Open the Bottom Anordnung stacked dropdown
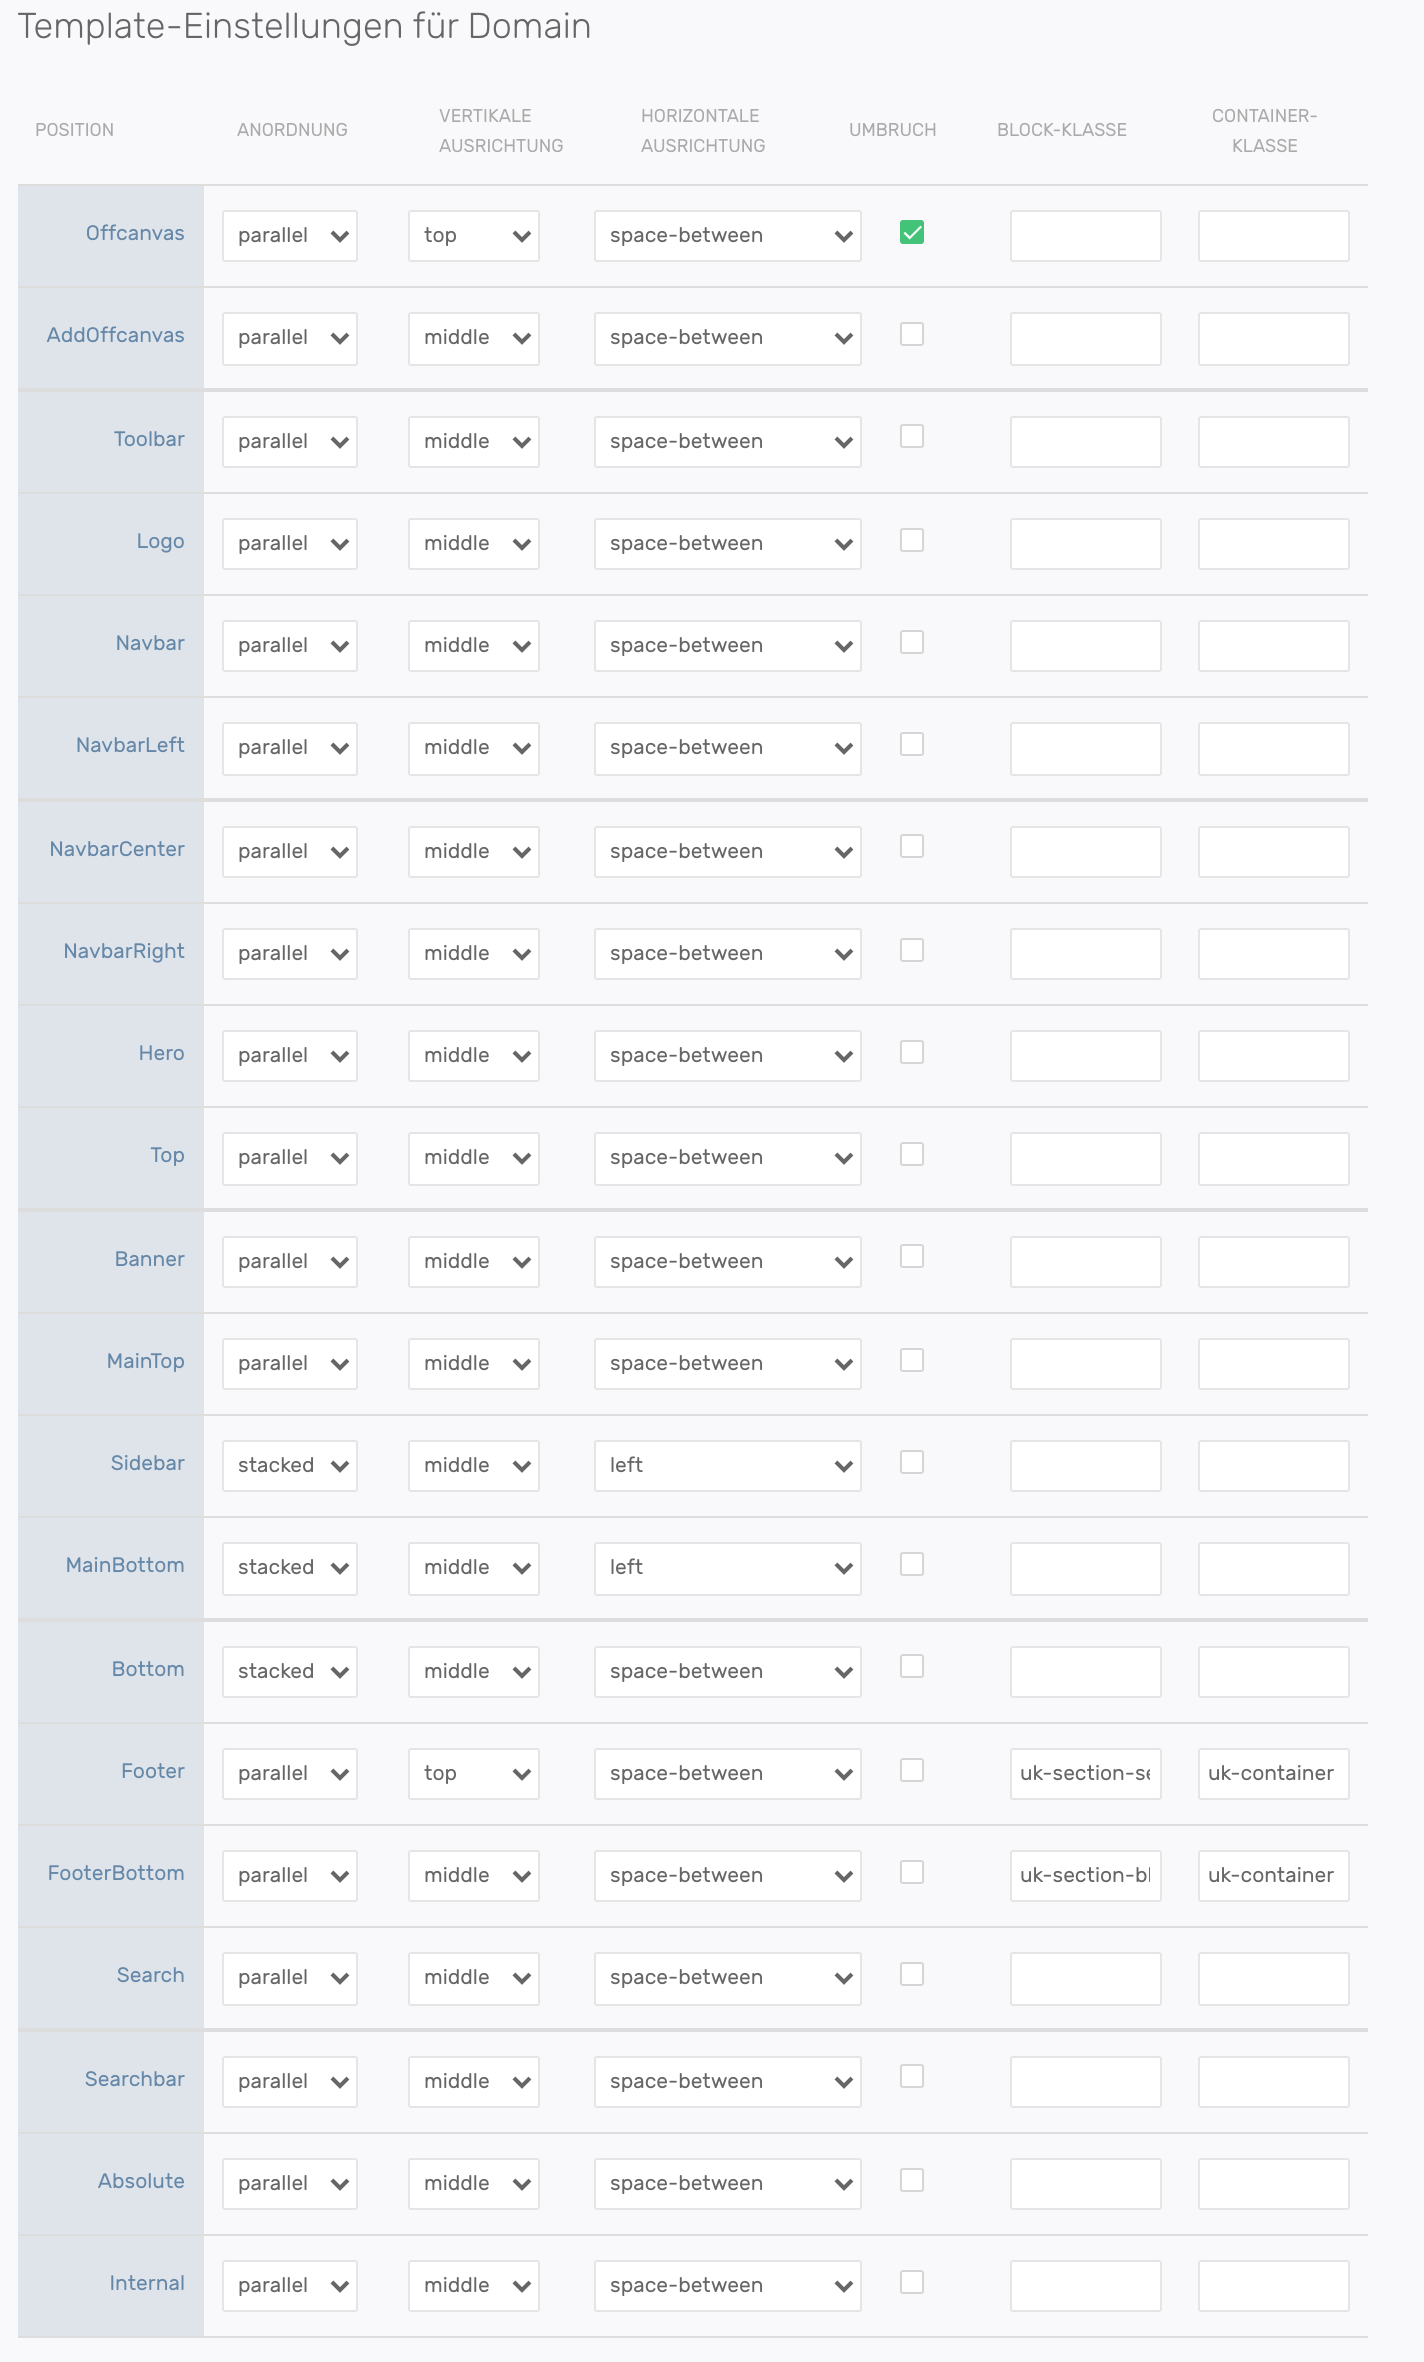Image resolution: width=1424 pixels, height=2362 pixels. [290, 1672]
